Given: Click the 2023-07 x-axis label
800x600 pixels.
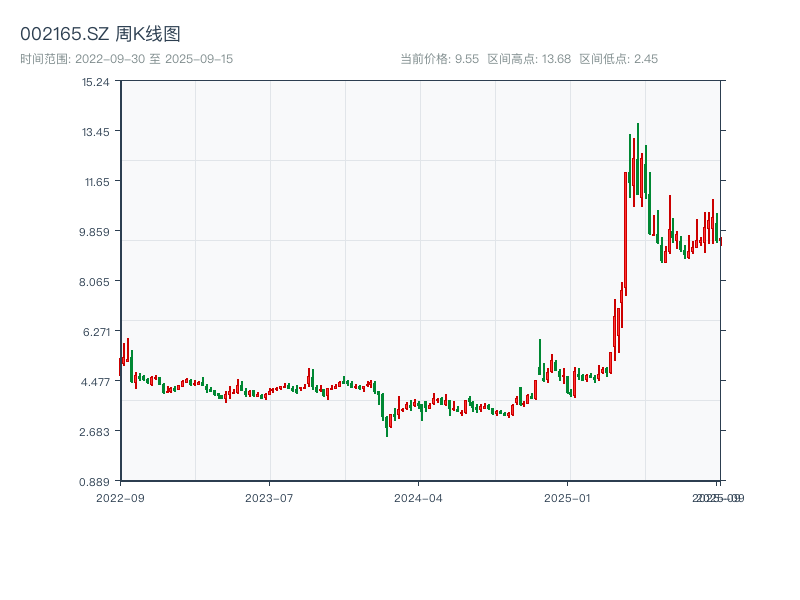Looking at the screenshot, I should (269, 498).
